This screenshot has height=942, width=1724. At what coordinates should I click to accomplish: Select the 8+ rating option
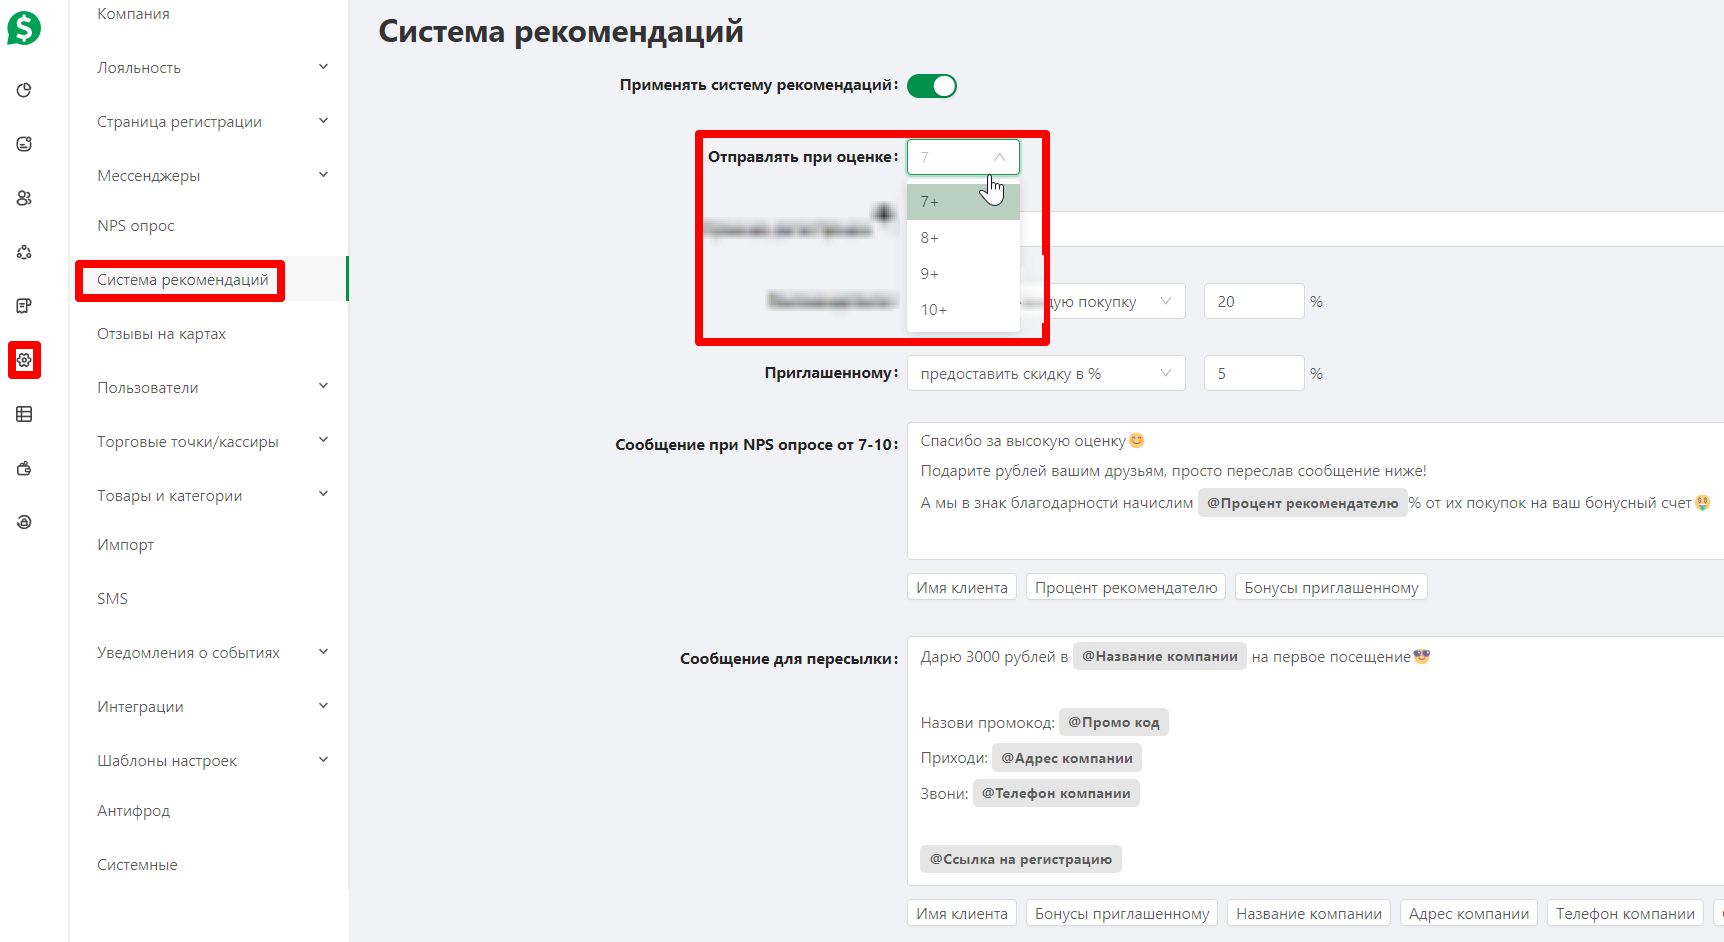[x=963, y=238]
